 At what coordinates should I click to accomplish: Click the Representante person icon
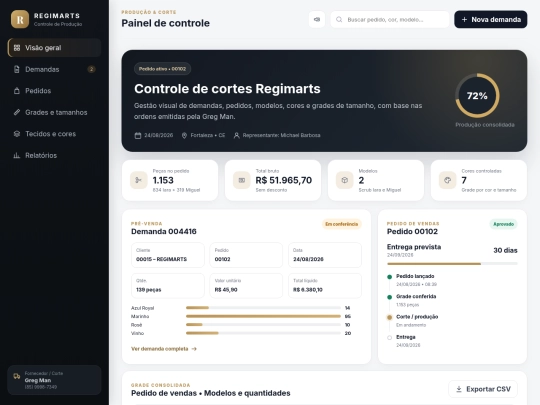point(237,135)
